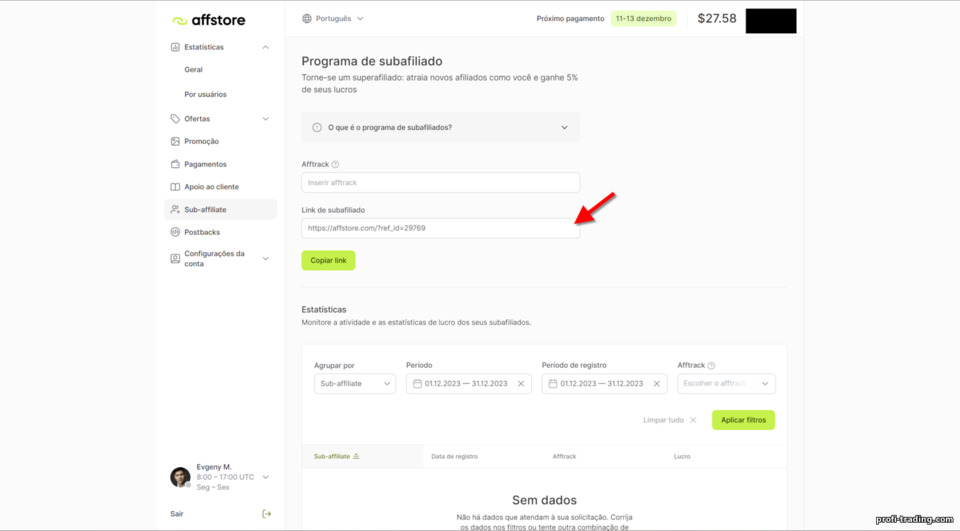Click the Copiar link button

tap(328, 260)
